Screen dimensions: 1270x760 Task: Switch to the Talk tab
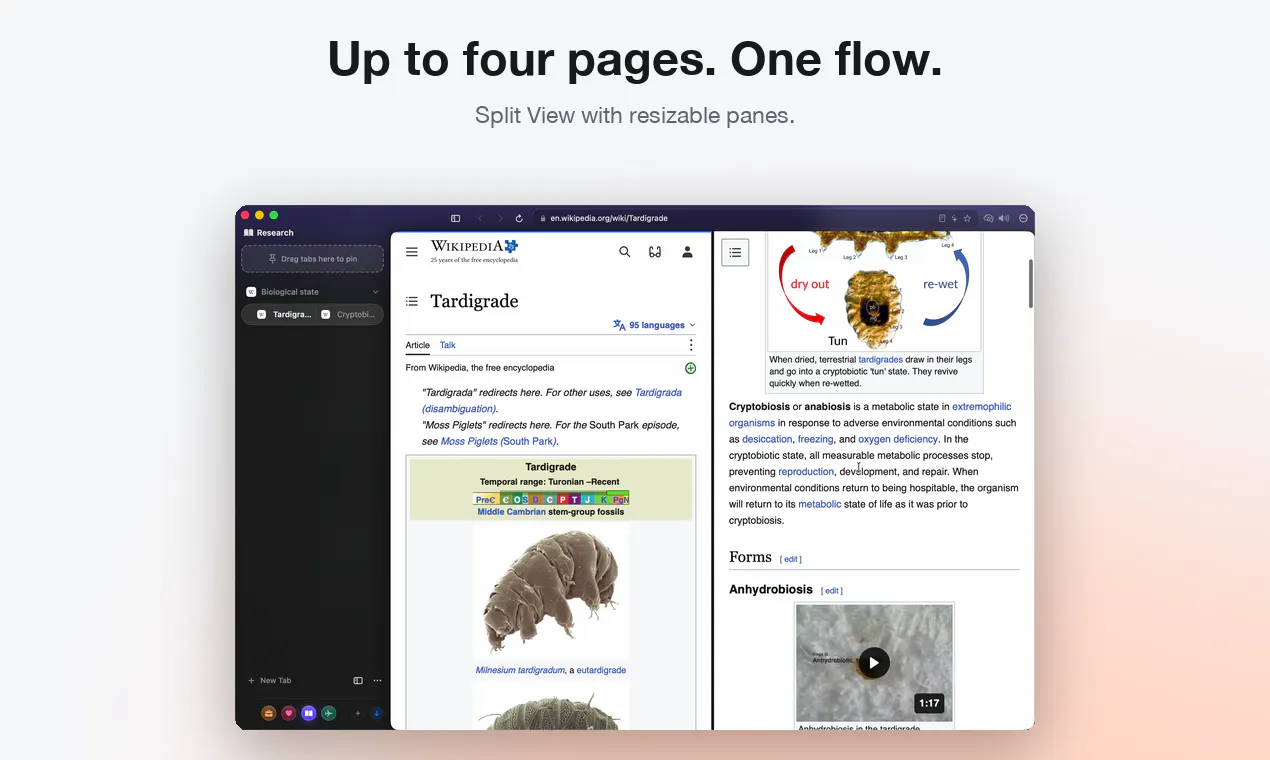coord(447,345)
